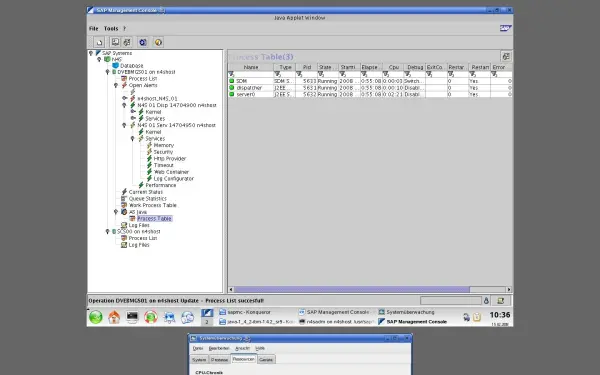Sort by the Cpu column header
The image size is (600, 375).
click(x=394, y=67)
